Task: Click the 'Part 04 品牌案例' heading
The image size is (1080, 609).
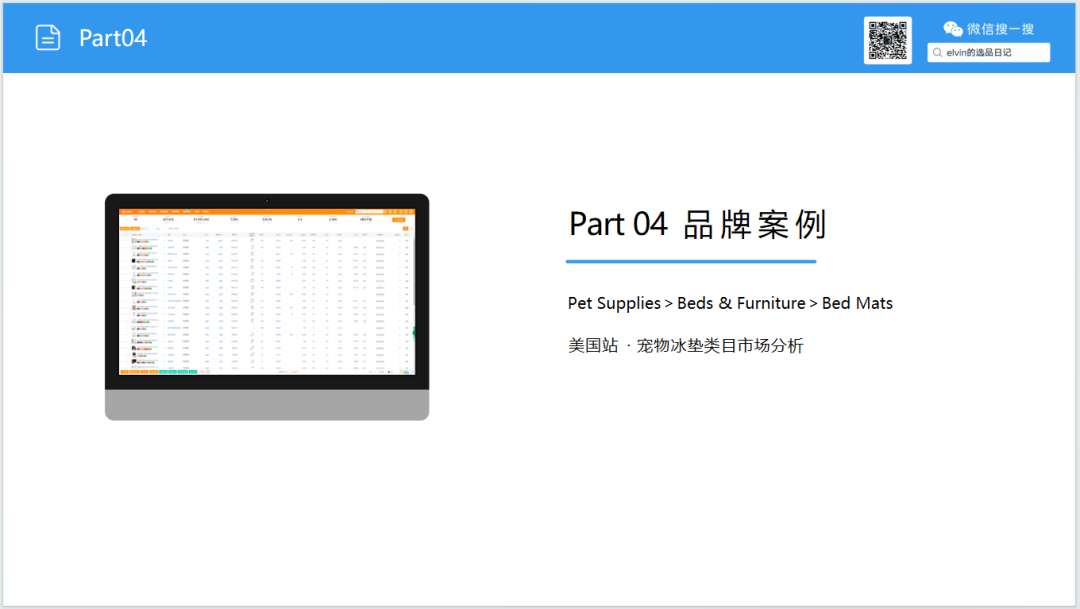Action: coord(697,225)
